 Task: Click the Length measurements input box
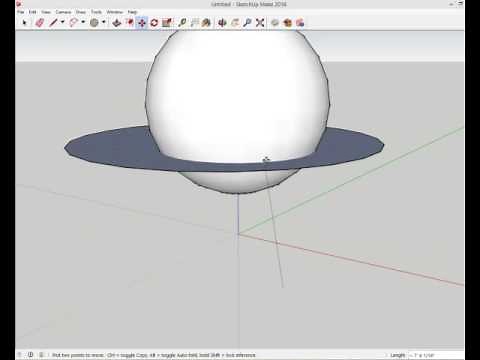pos(436,355)
